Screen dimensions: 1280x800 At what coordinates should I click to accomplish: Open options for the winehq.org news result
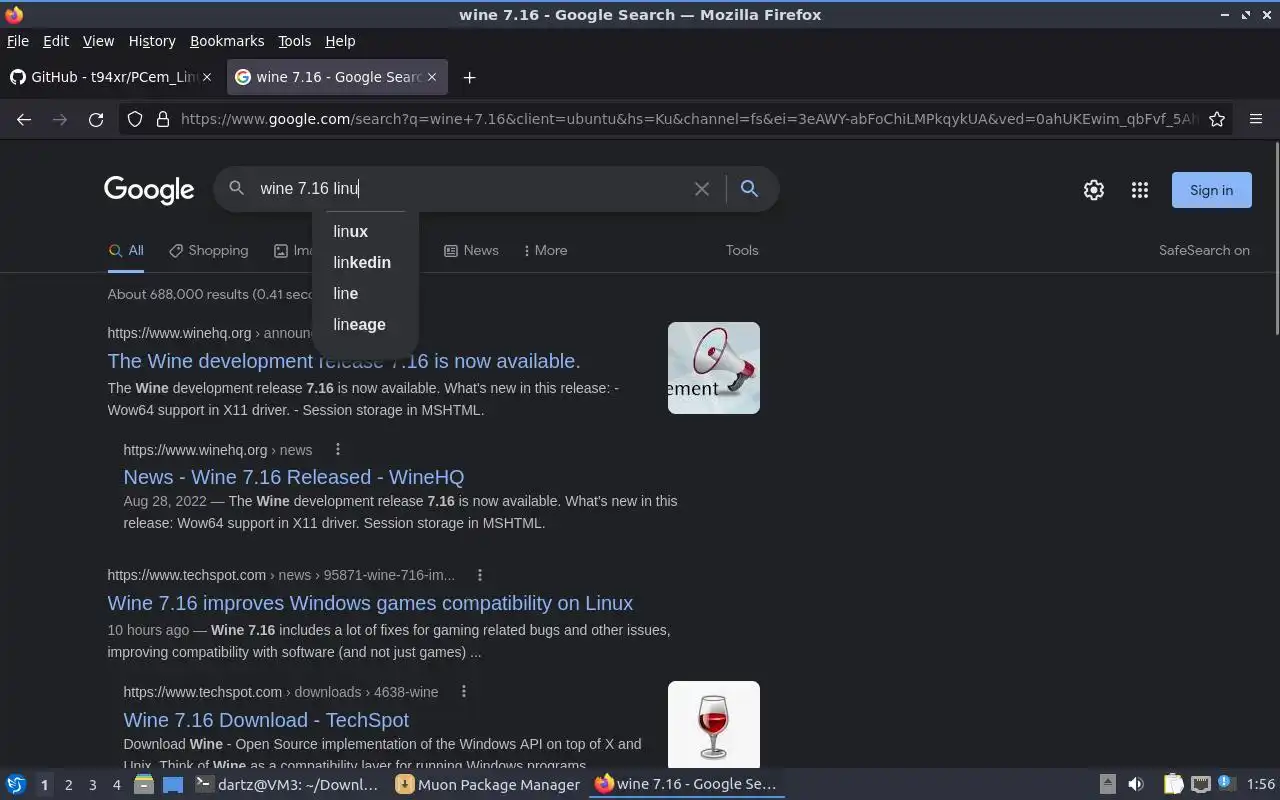click(x=338, y=449)
